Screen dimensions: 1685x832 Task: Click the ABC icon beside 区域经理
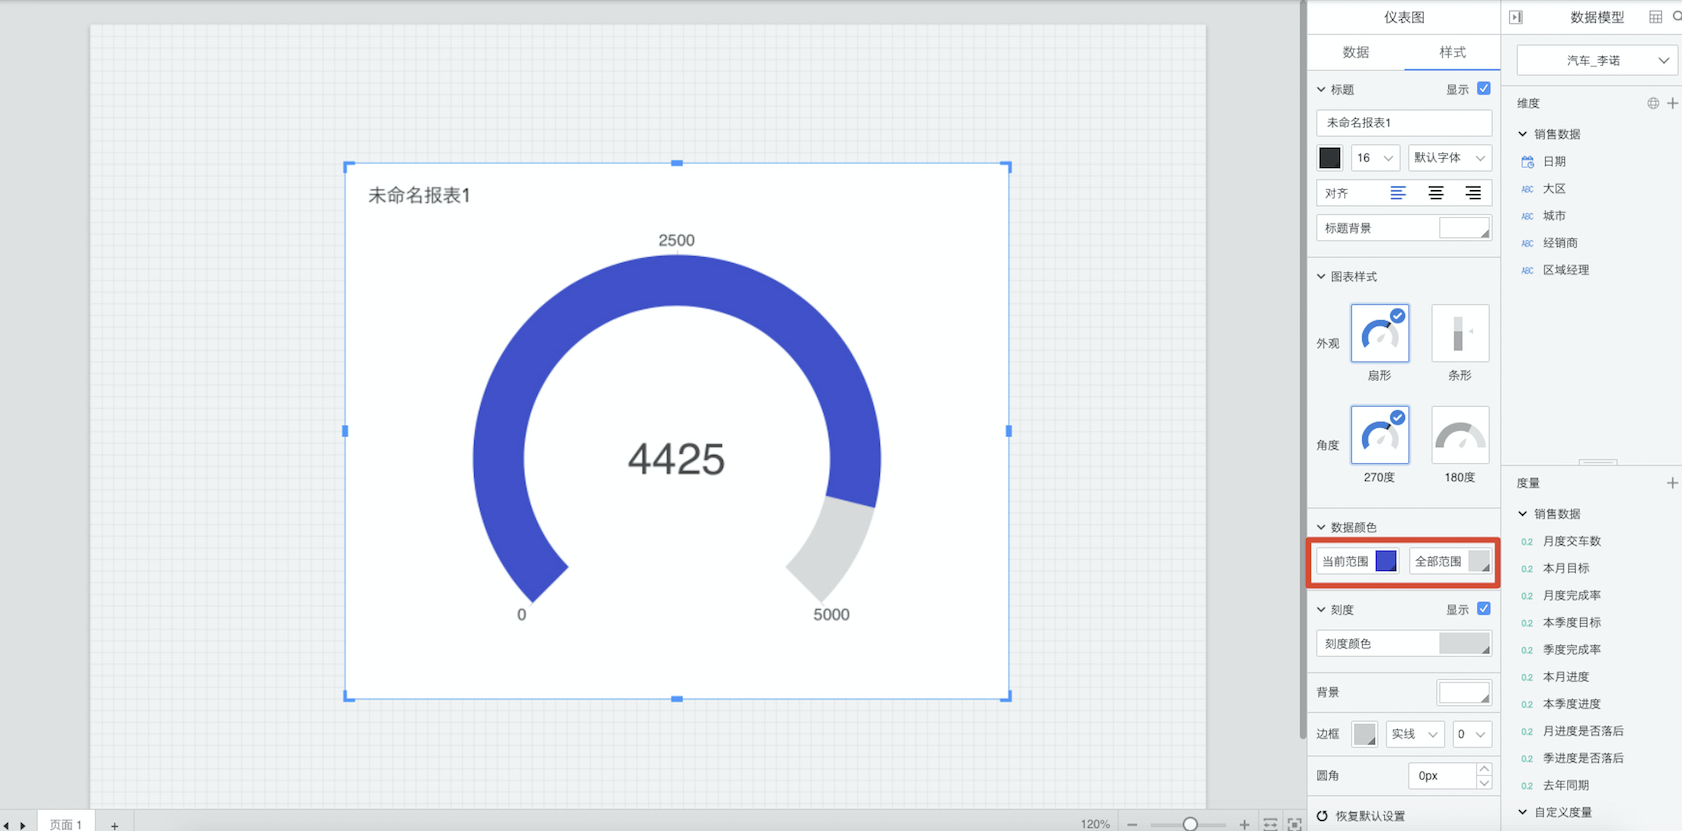pyautogui.click(x=1527, y=270)
